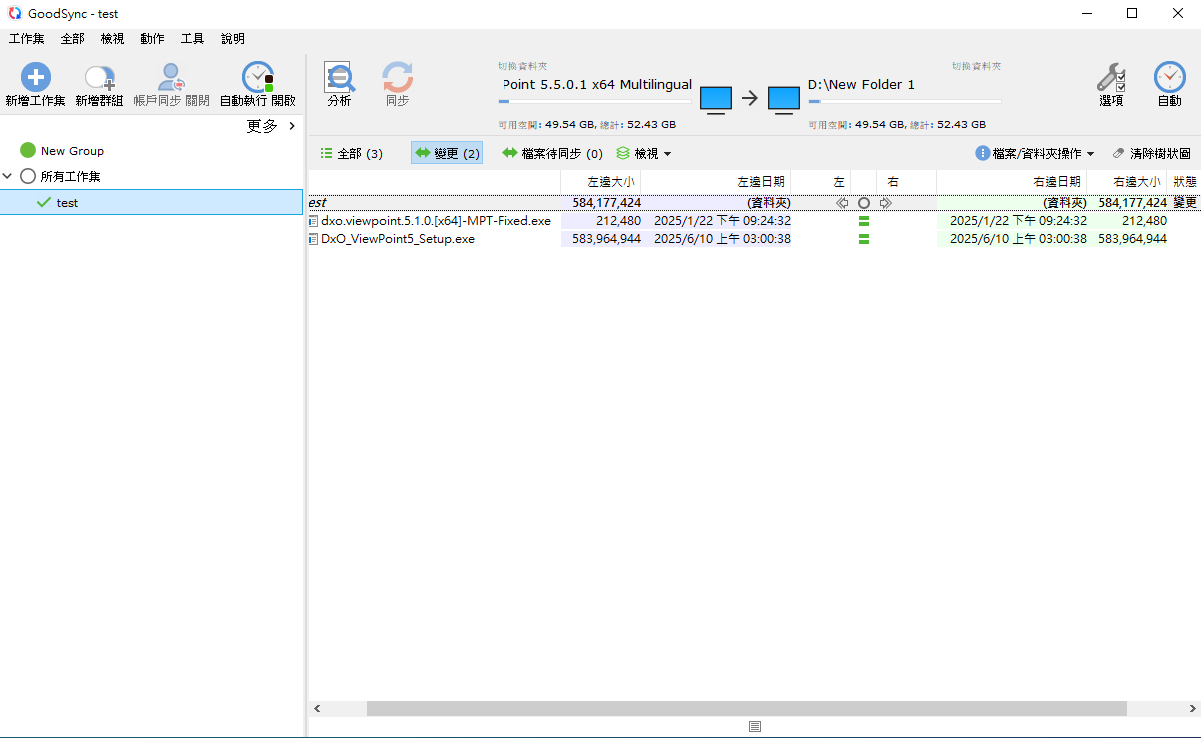Image resolution: width=1201 pixels, height=738 pixels.
Task: Click the 左 column header
Action: tap(820, 182)
